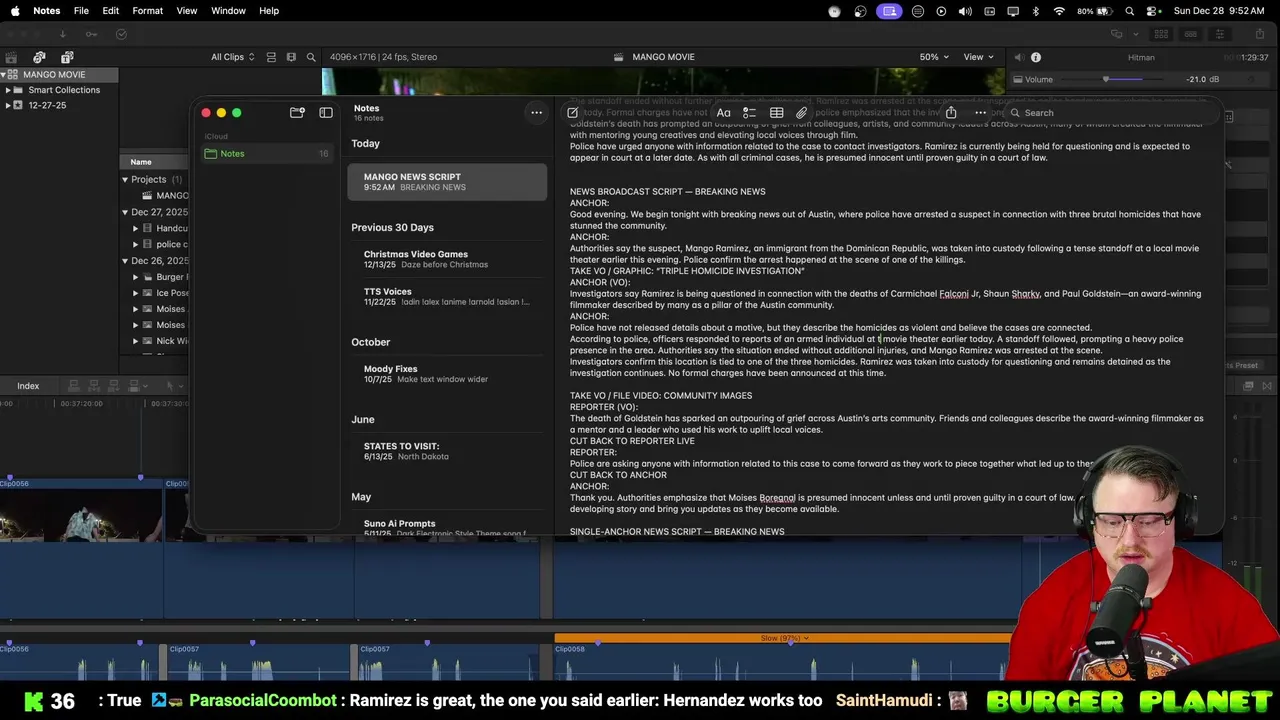This screenshot has width=1280, height=720.
Task: Open background tasks checkmark icon
Action: click(121, 34)
